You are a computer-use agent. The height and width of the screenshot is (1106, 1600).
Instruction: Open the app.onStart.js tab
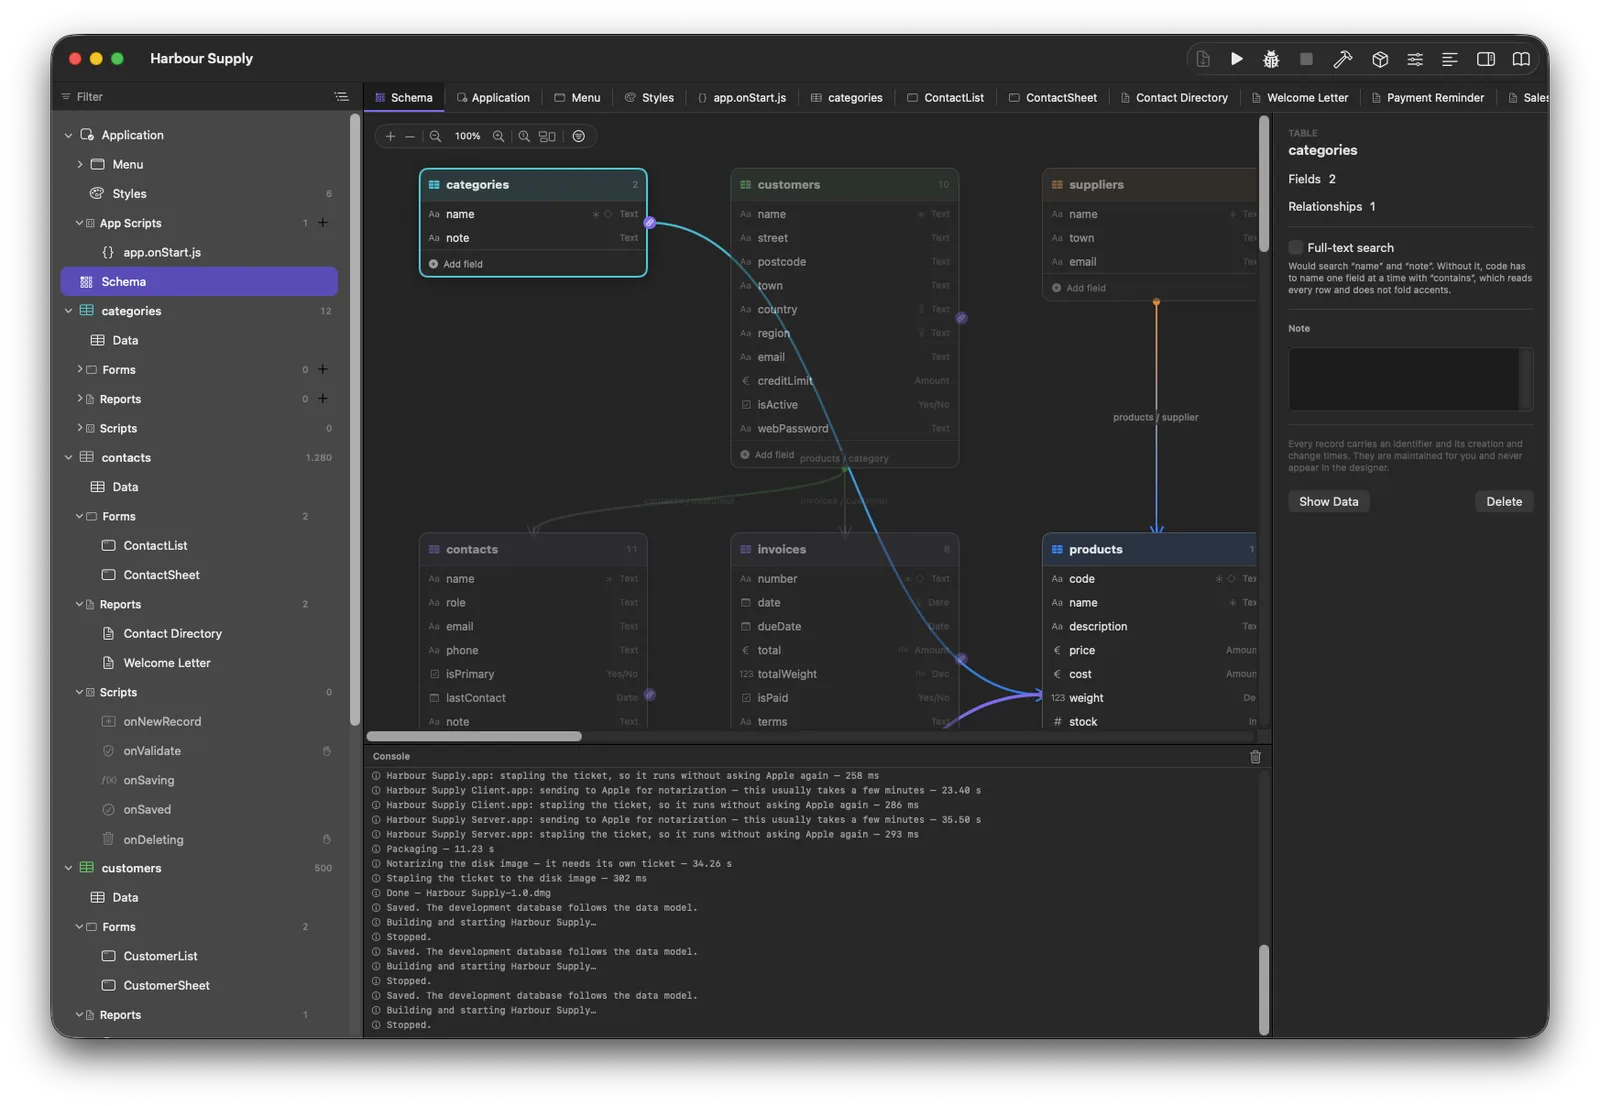coord(742,98)
